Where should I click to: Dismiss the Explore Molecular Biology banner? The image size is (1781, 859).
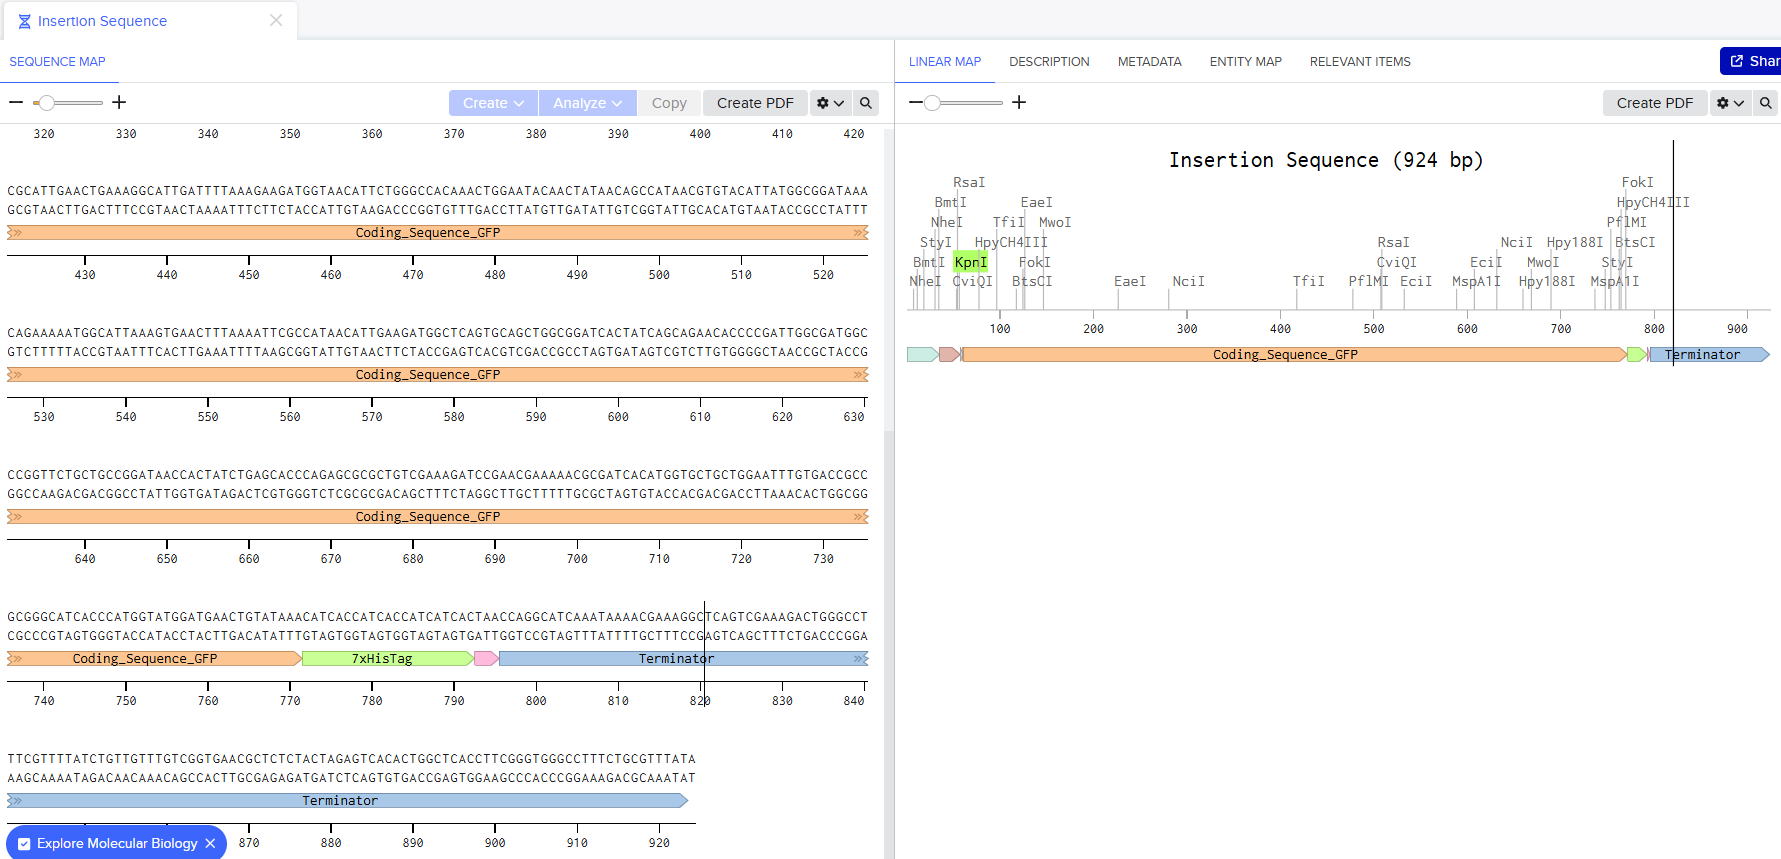click(210, 844)
